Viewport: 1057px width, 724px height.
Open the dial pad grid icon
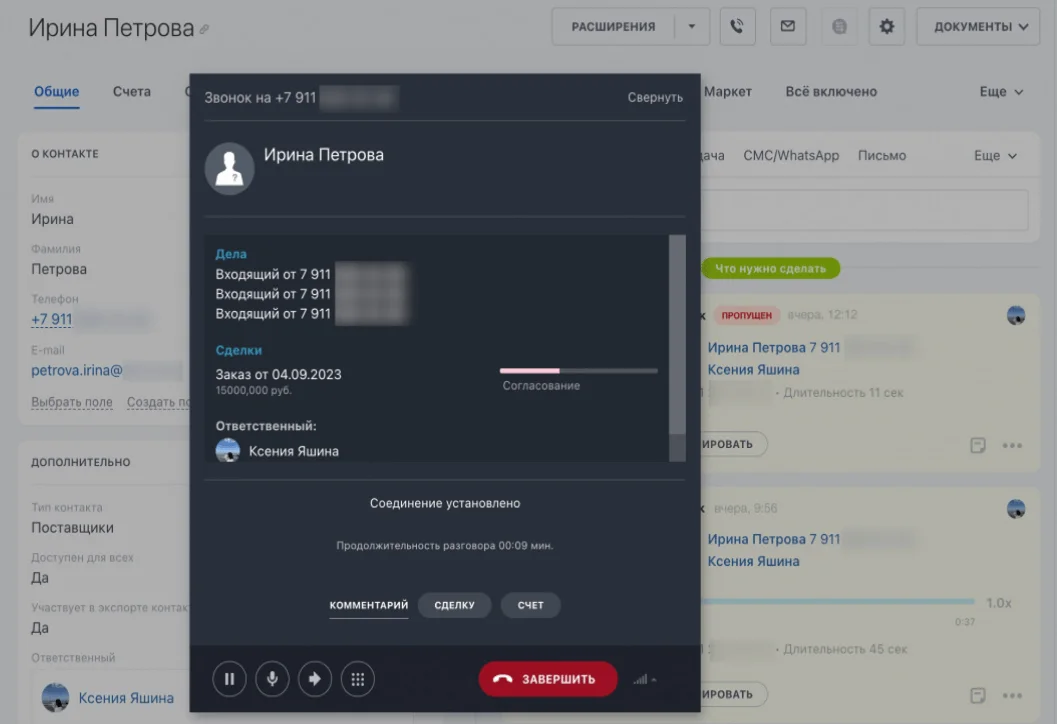click(x=358, y=679)
